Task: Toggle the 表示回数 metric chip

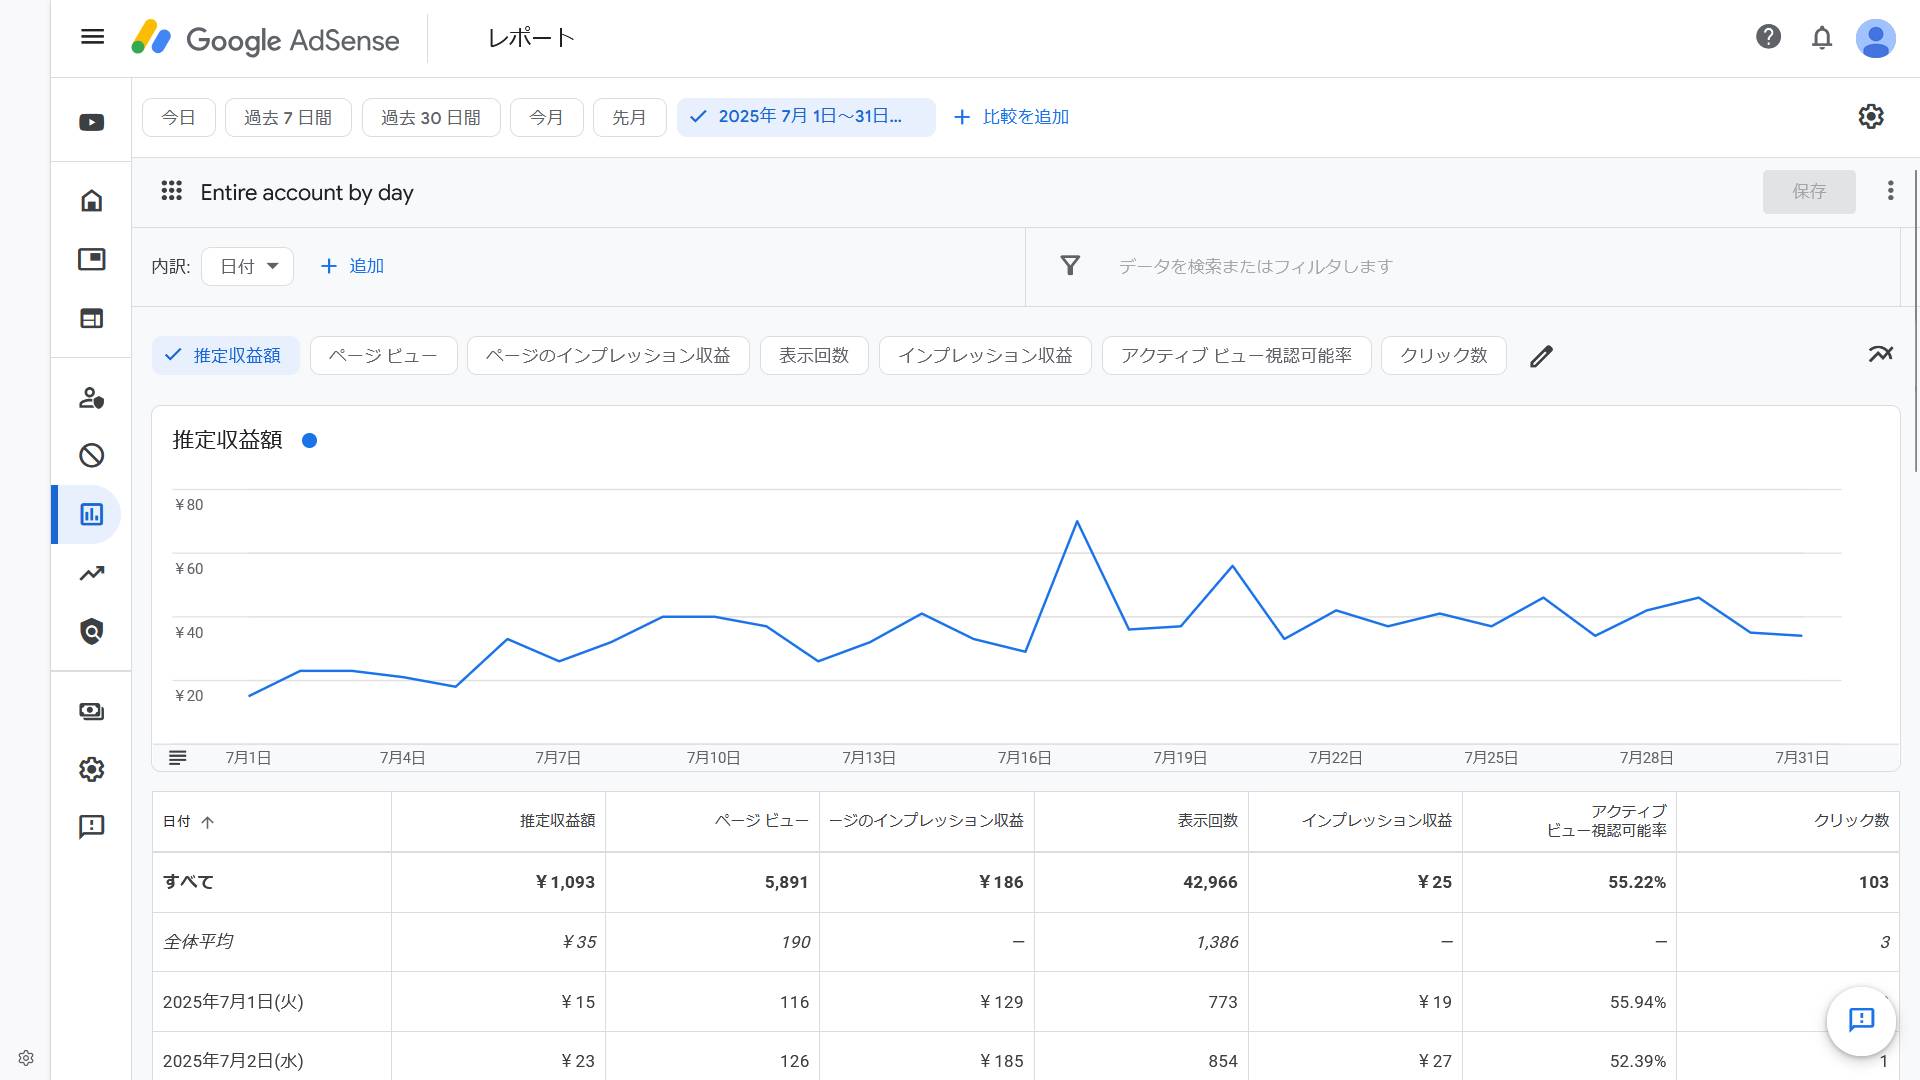Action: click(x=814, y=356)
